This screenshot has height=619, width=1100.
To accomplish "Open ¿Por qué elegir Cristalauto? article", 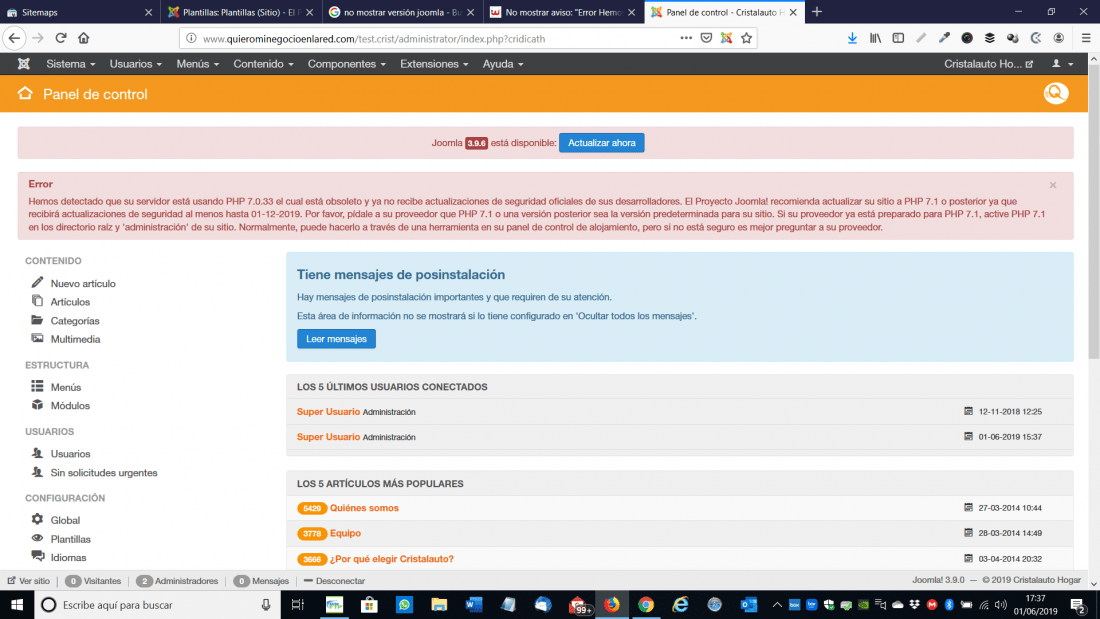I will pyautogui.click(x=391, y=559).
